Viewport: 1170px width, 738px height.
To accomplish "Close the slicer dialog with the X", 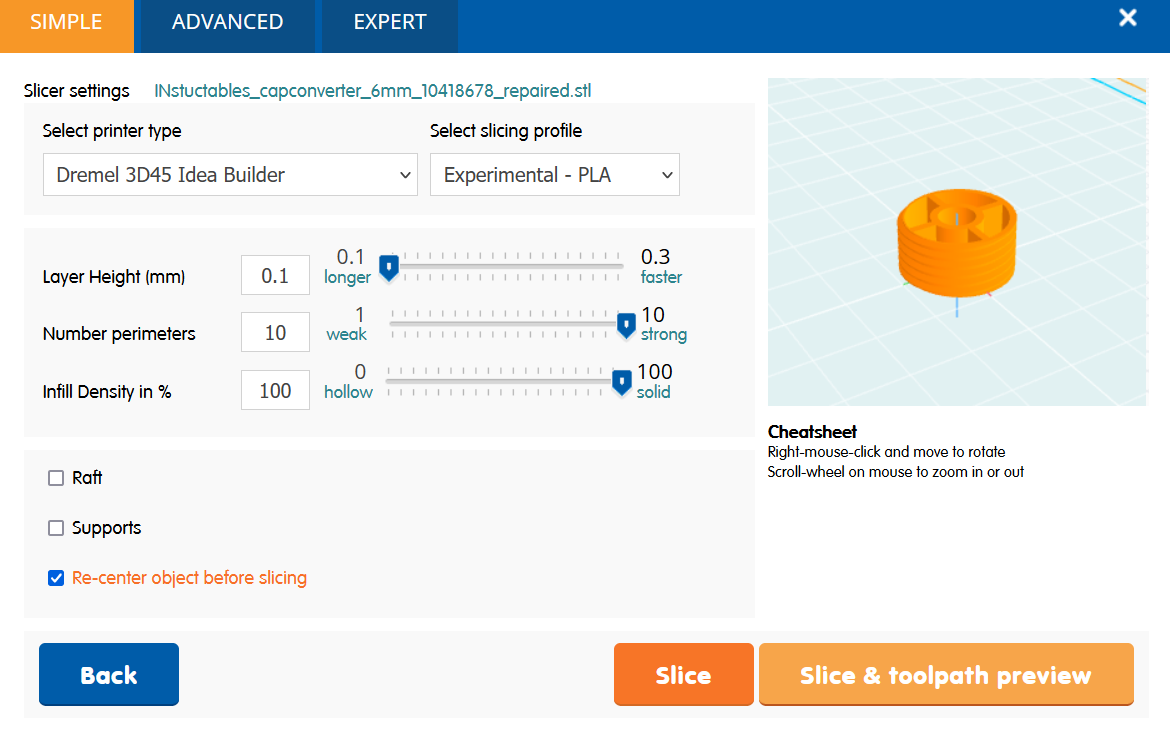I will tap(1128, 18).
